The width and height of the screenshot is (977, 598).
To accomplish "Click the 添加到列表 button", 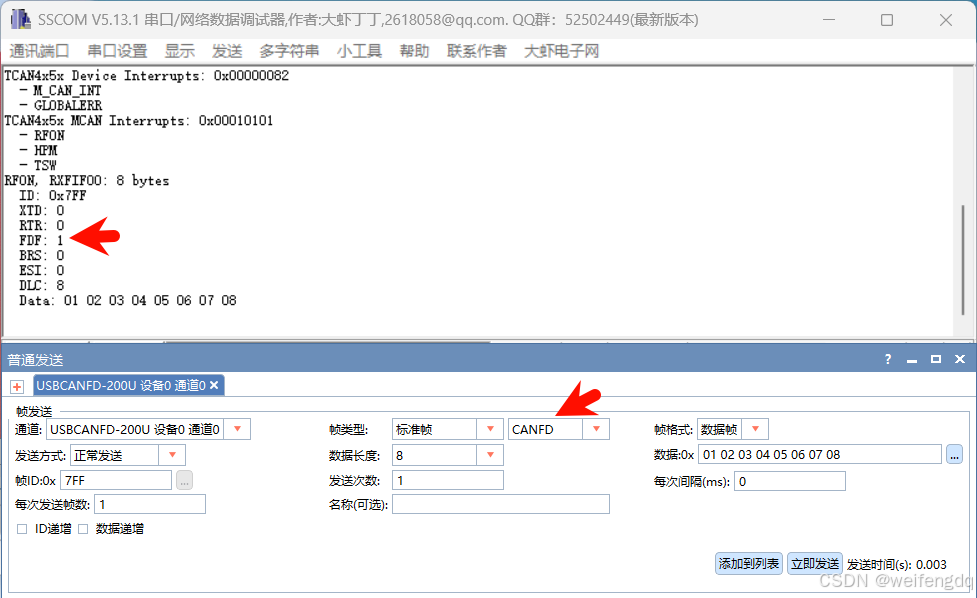I will click(749, 564).
